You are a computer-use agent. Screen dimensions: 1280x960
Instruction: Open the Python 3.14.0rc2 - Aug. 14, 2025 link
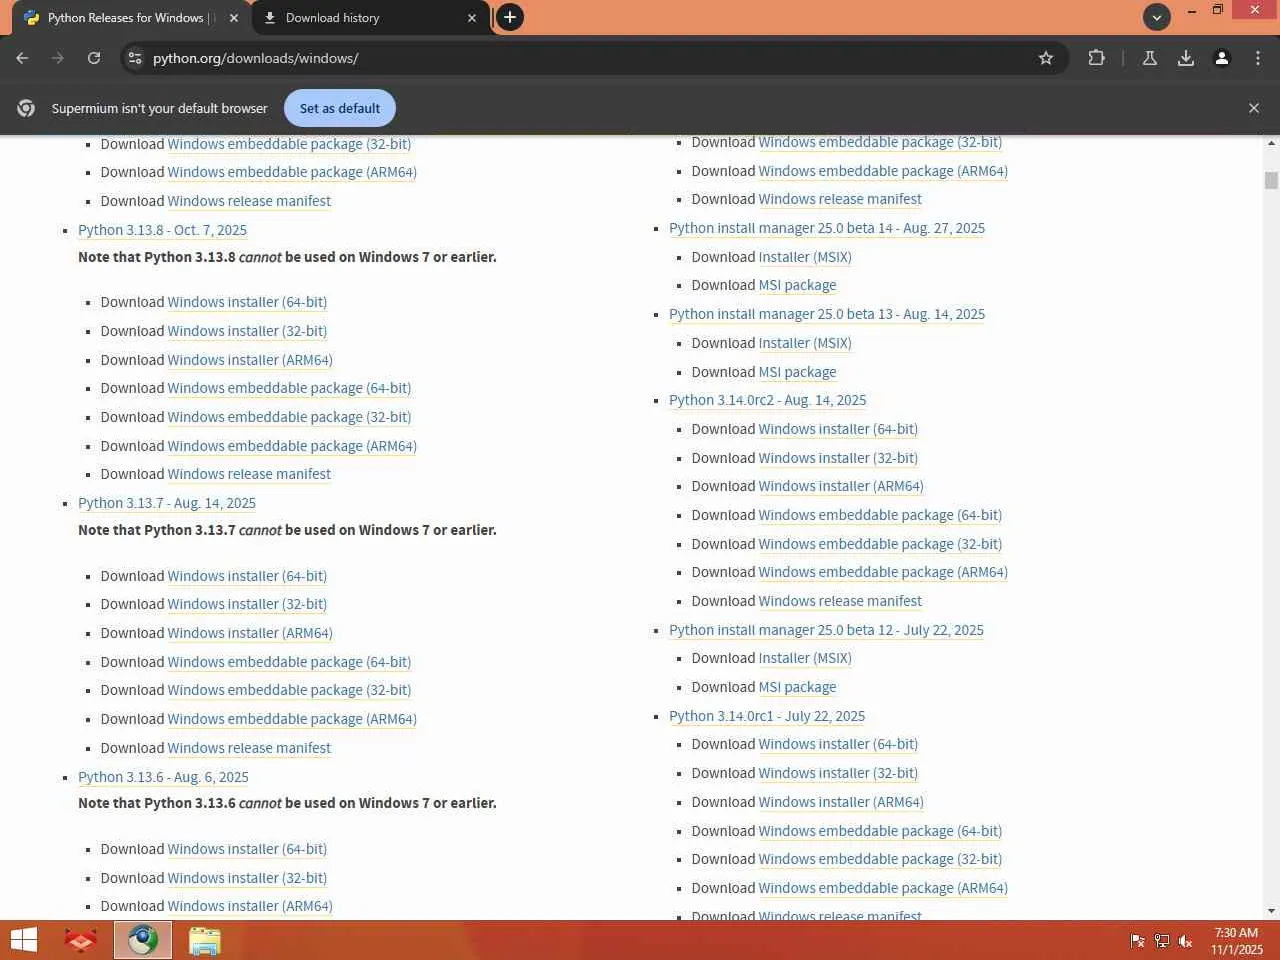click(768, 400)
